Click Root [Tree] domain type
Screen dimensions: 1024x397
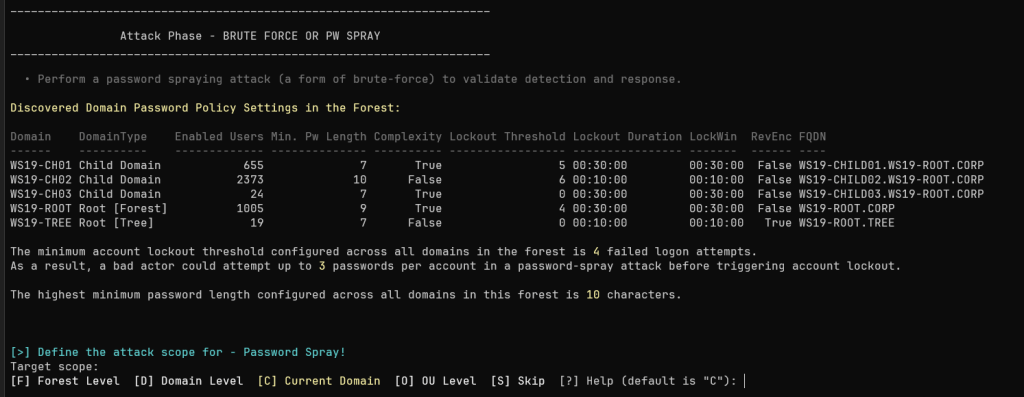click(116, 223)
